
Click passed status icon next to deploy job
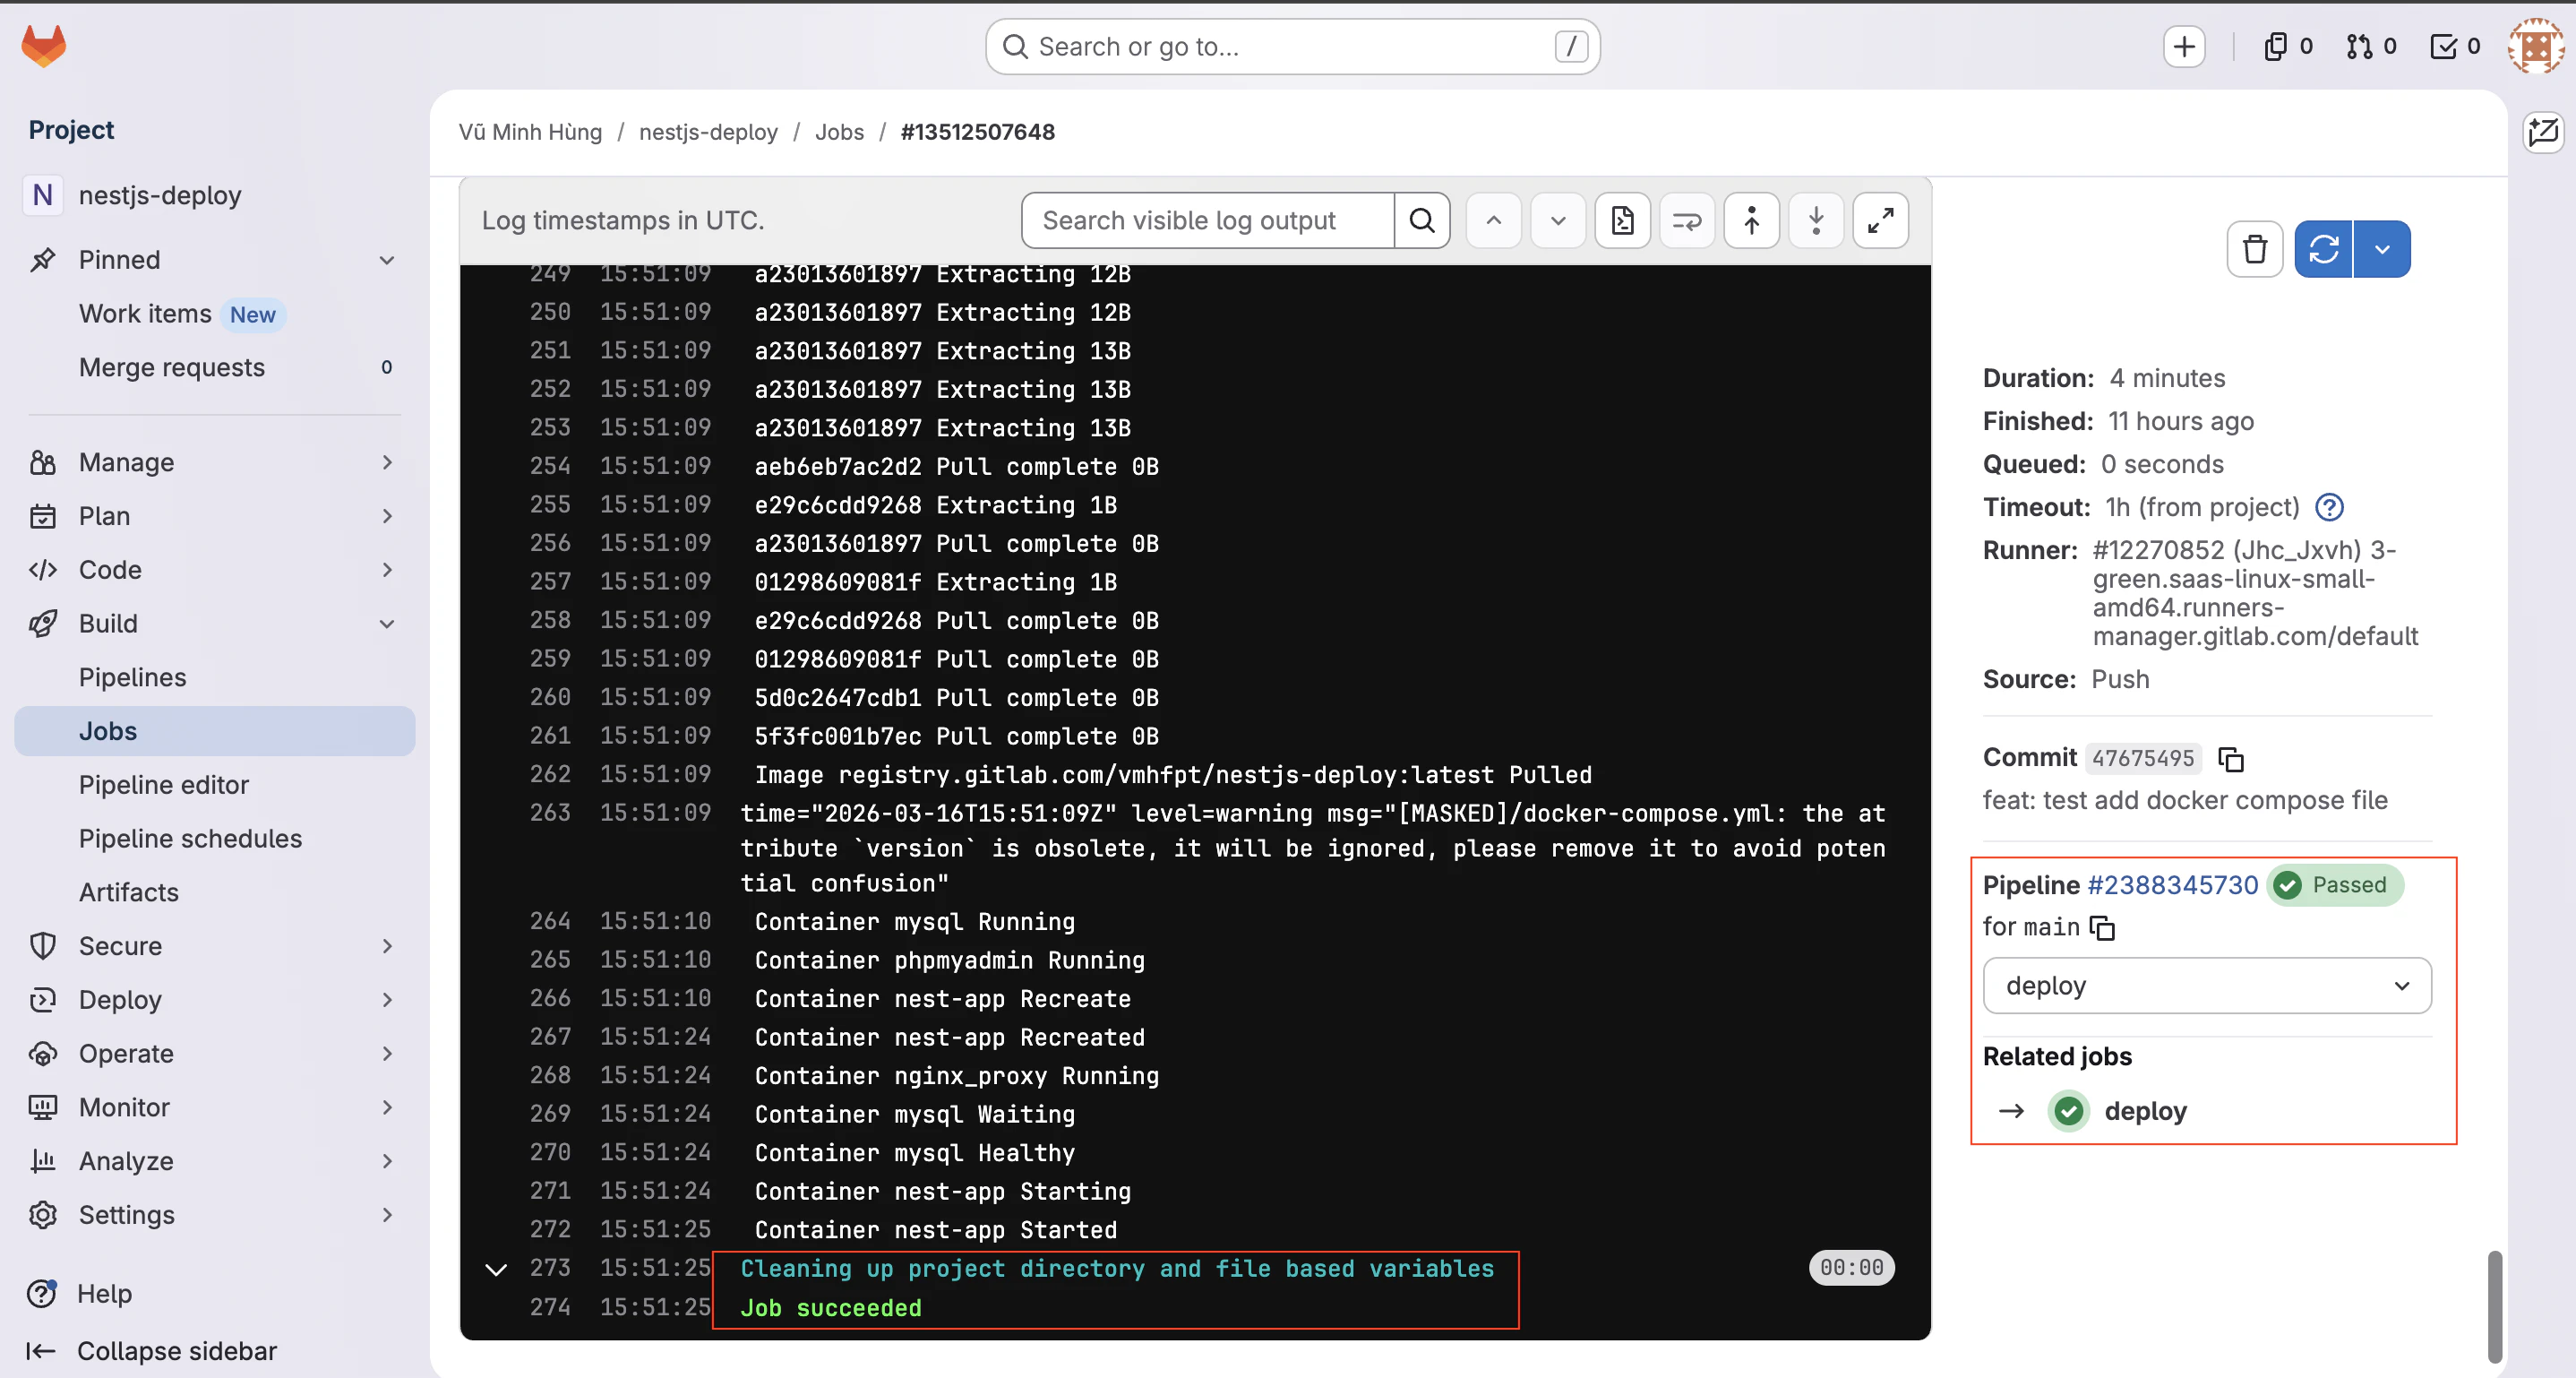(2069, 1111)
